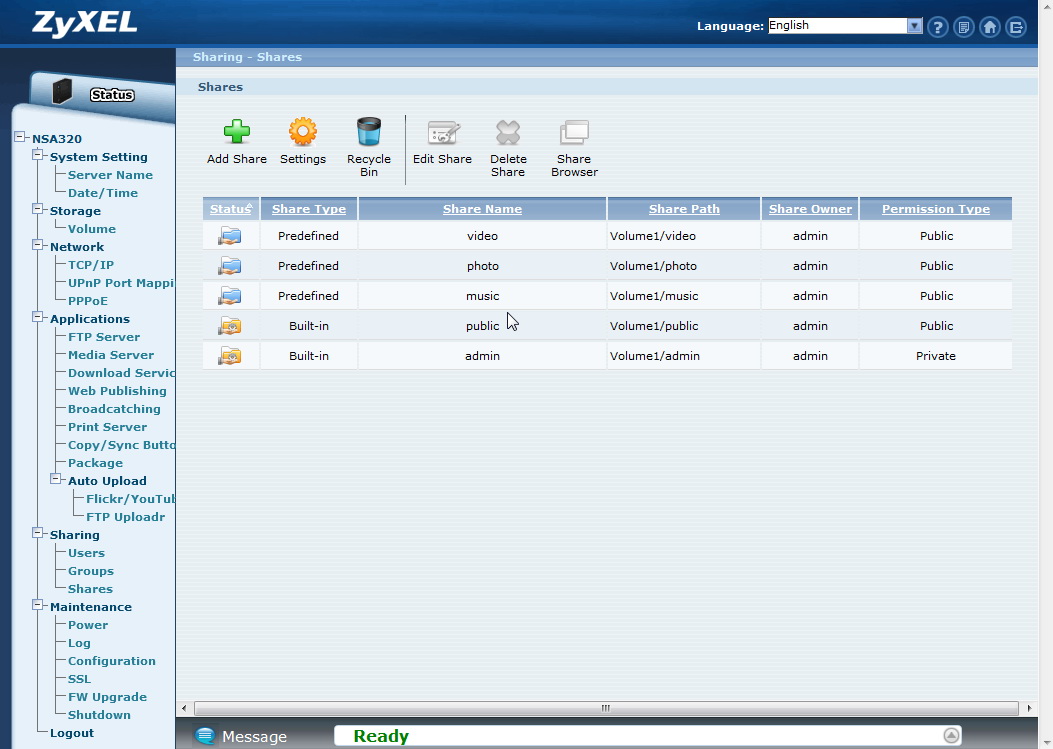Click the ZyXEL logo
Screen dimensions: 1053x749
(x=85, y=22)
